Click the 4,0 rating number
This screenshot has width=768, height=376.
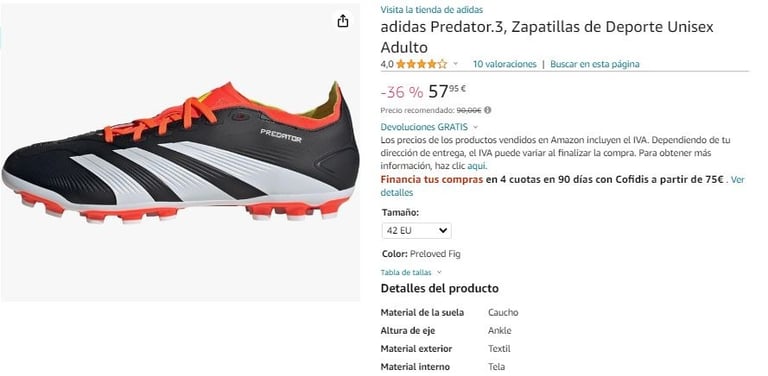point(386,64)
